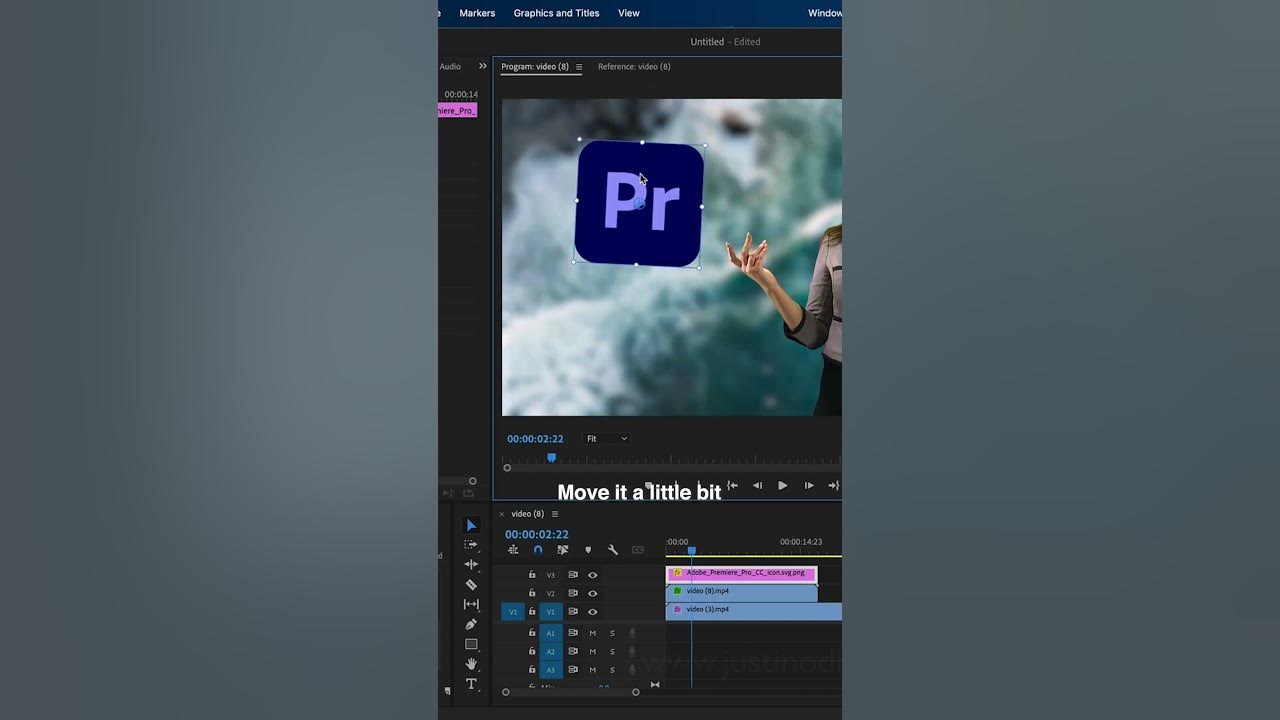Open Timeline Display Settings wrench
Screen dimensions: 1280x720
tap(613, 550)
